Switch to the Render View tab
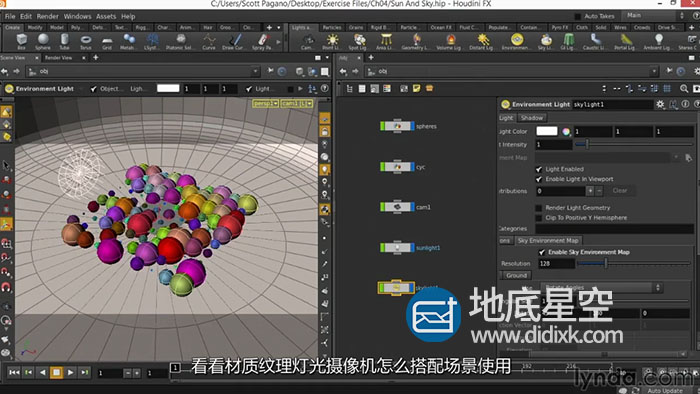The image size is (700, 394). click(58, 58)
